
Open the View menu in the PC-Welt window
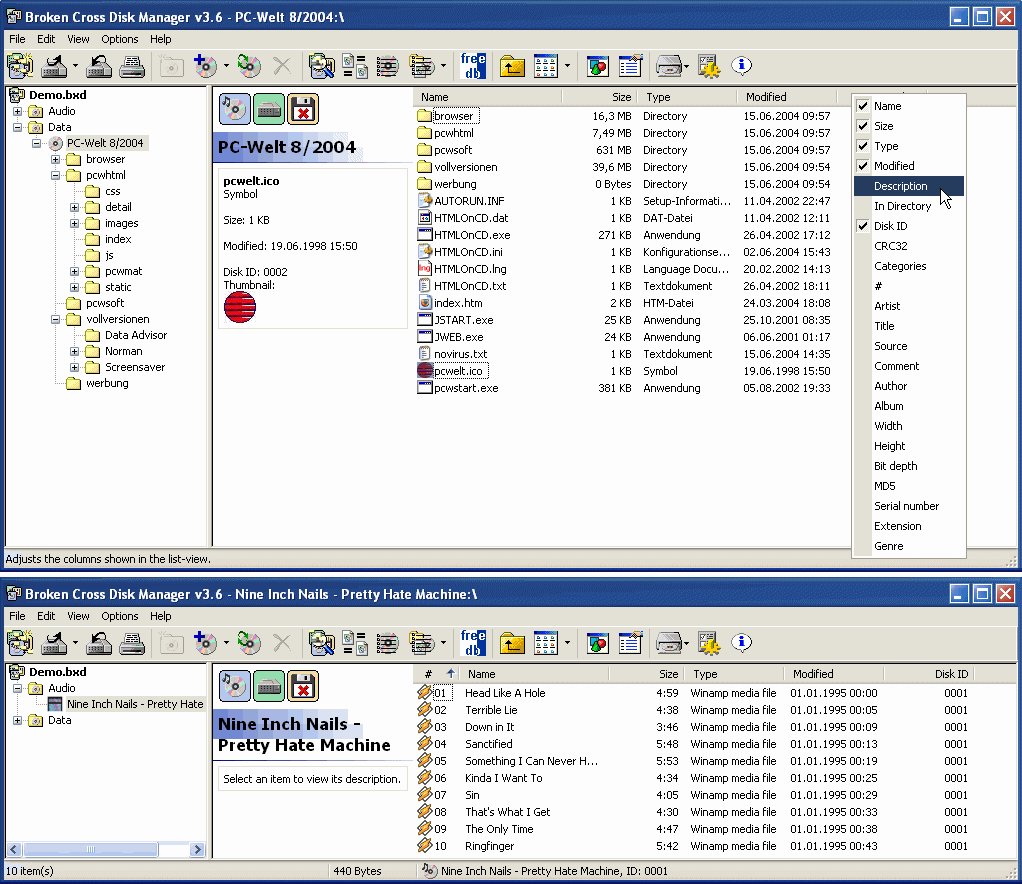(78, 39)
